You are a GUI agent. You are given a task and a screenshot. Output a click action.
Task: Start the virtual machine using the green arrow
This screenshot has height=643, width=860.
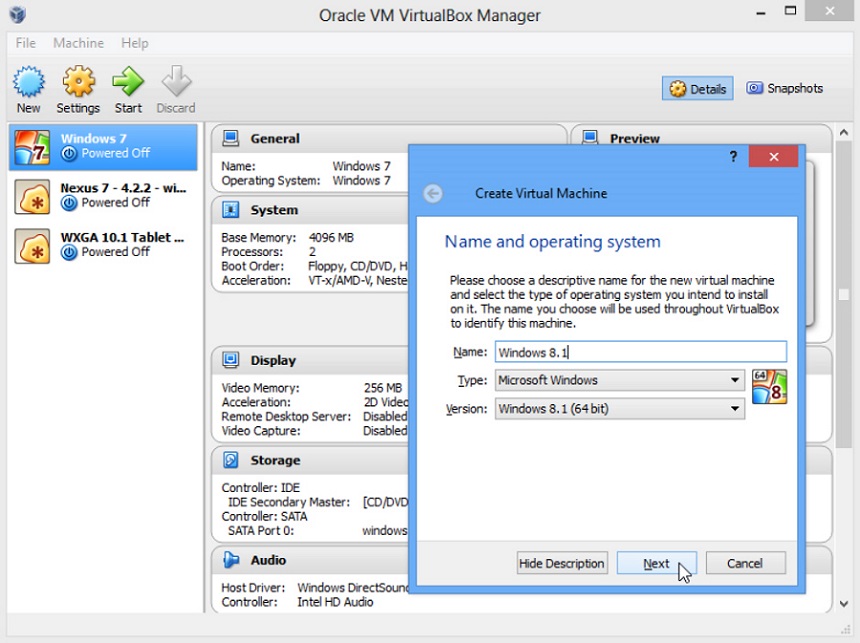point(128,88)
